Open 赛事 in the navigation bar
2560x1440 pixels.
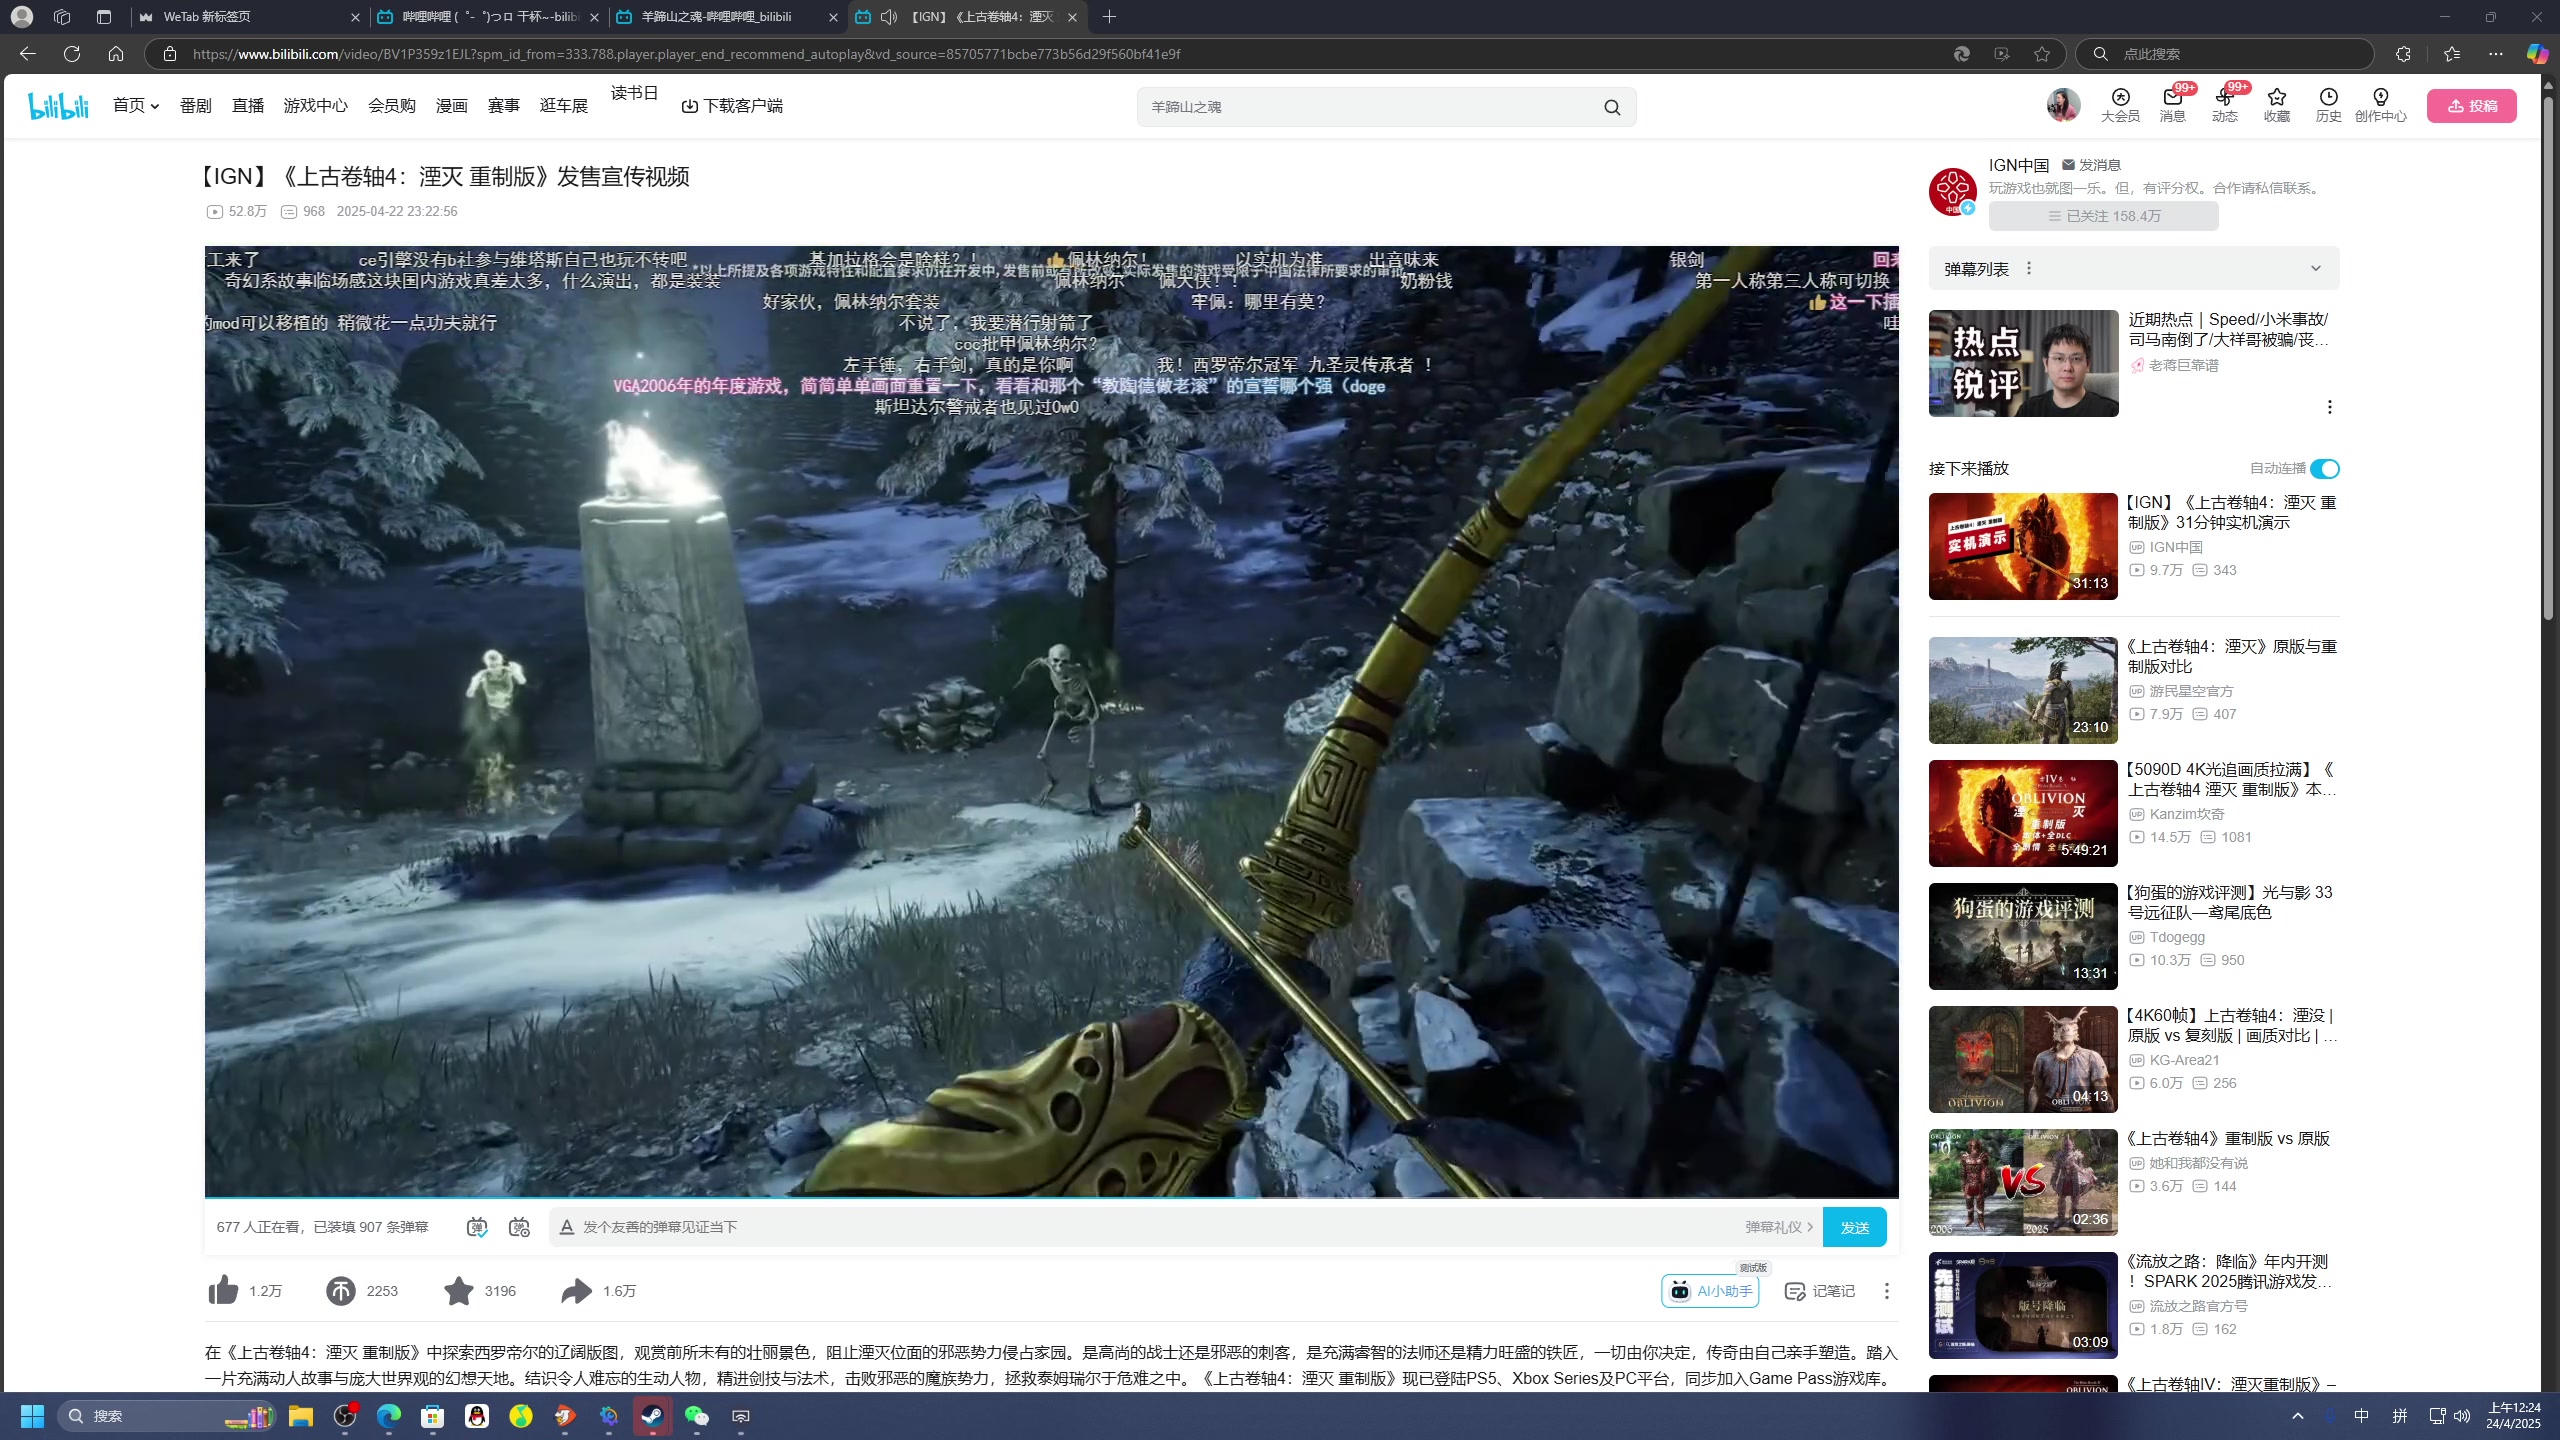coord(504,105)
